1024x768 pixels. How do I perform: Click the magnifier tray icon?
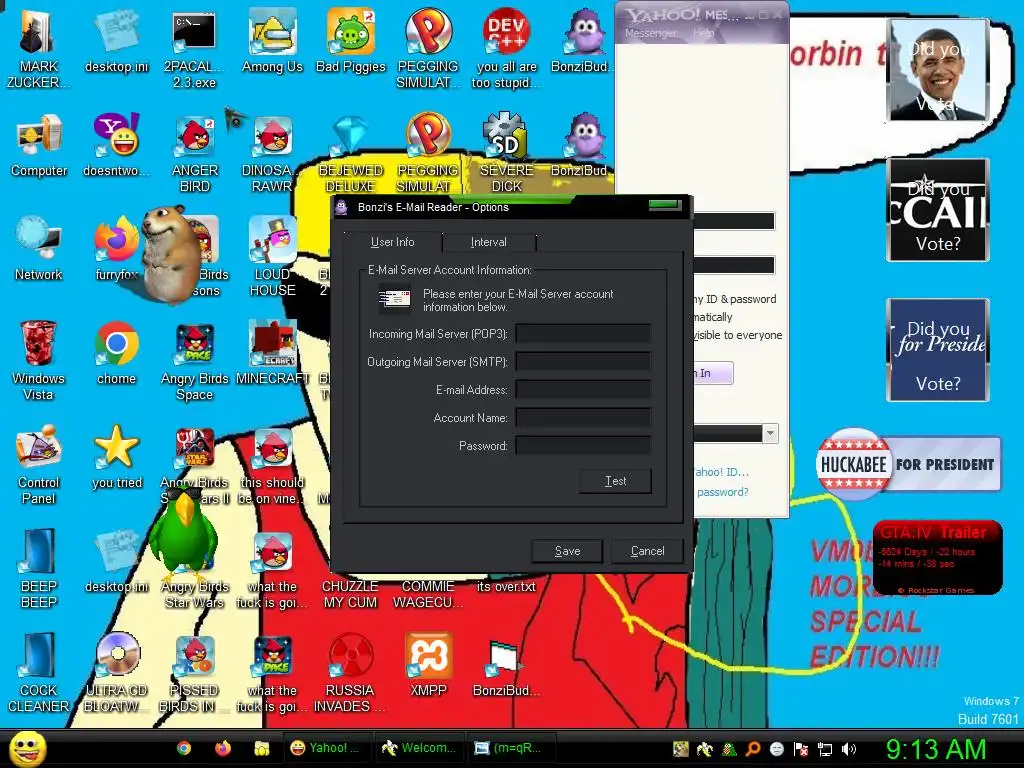[753, 749]
